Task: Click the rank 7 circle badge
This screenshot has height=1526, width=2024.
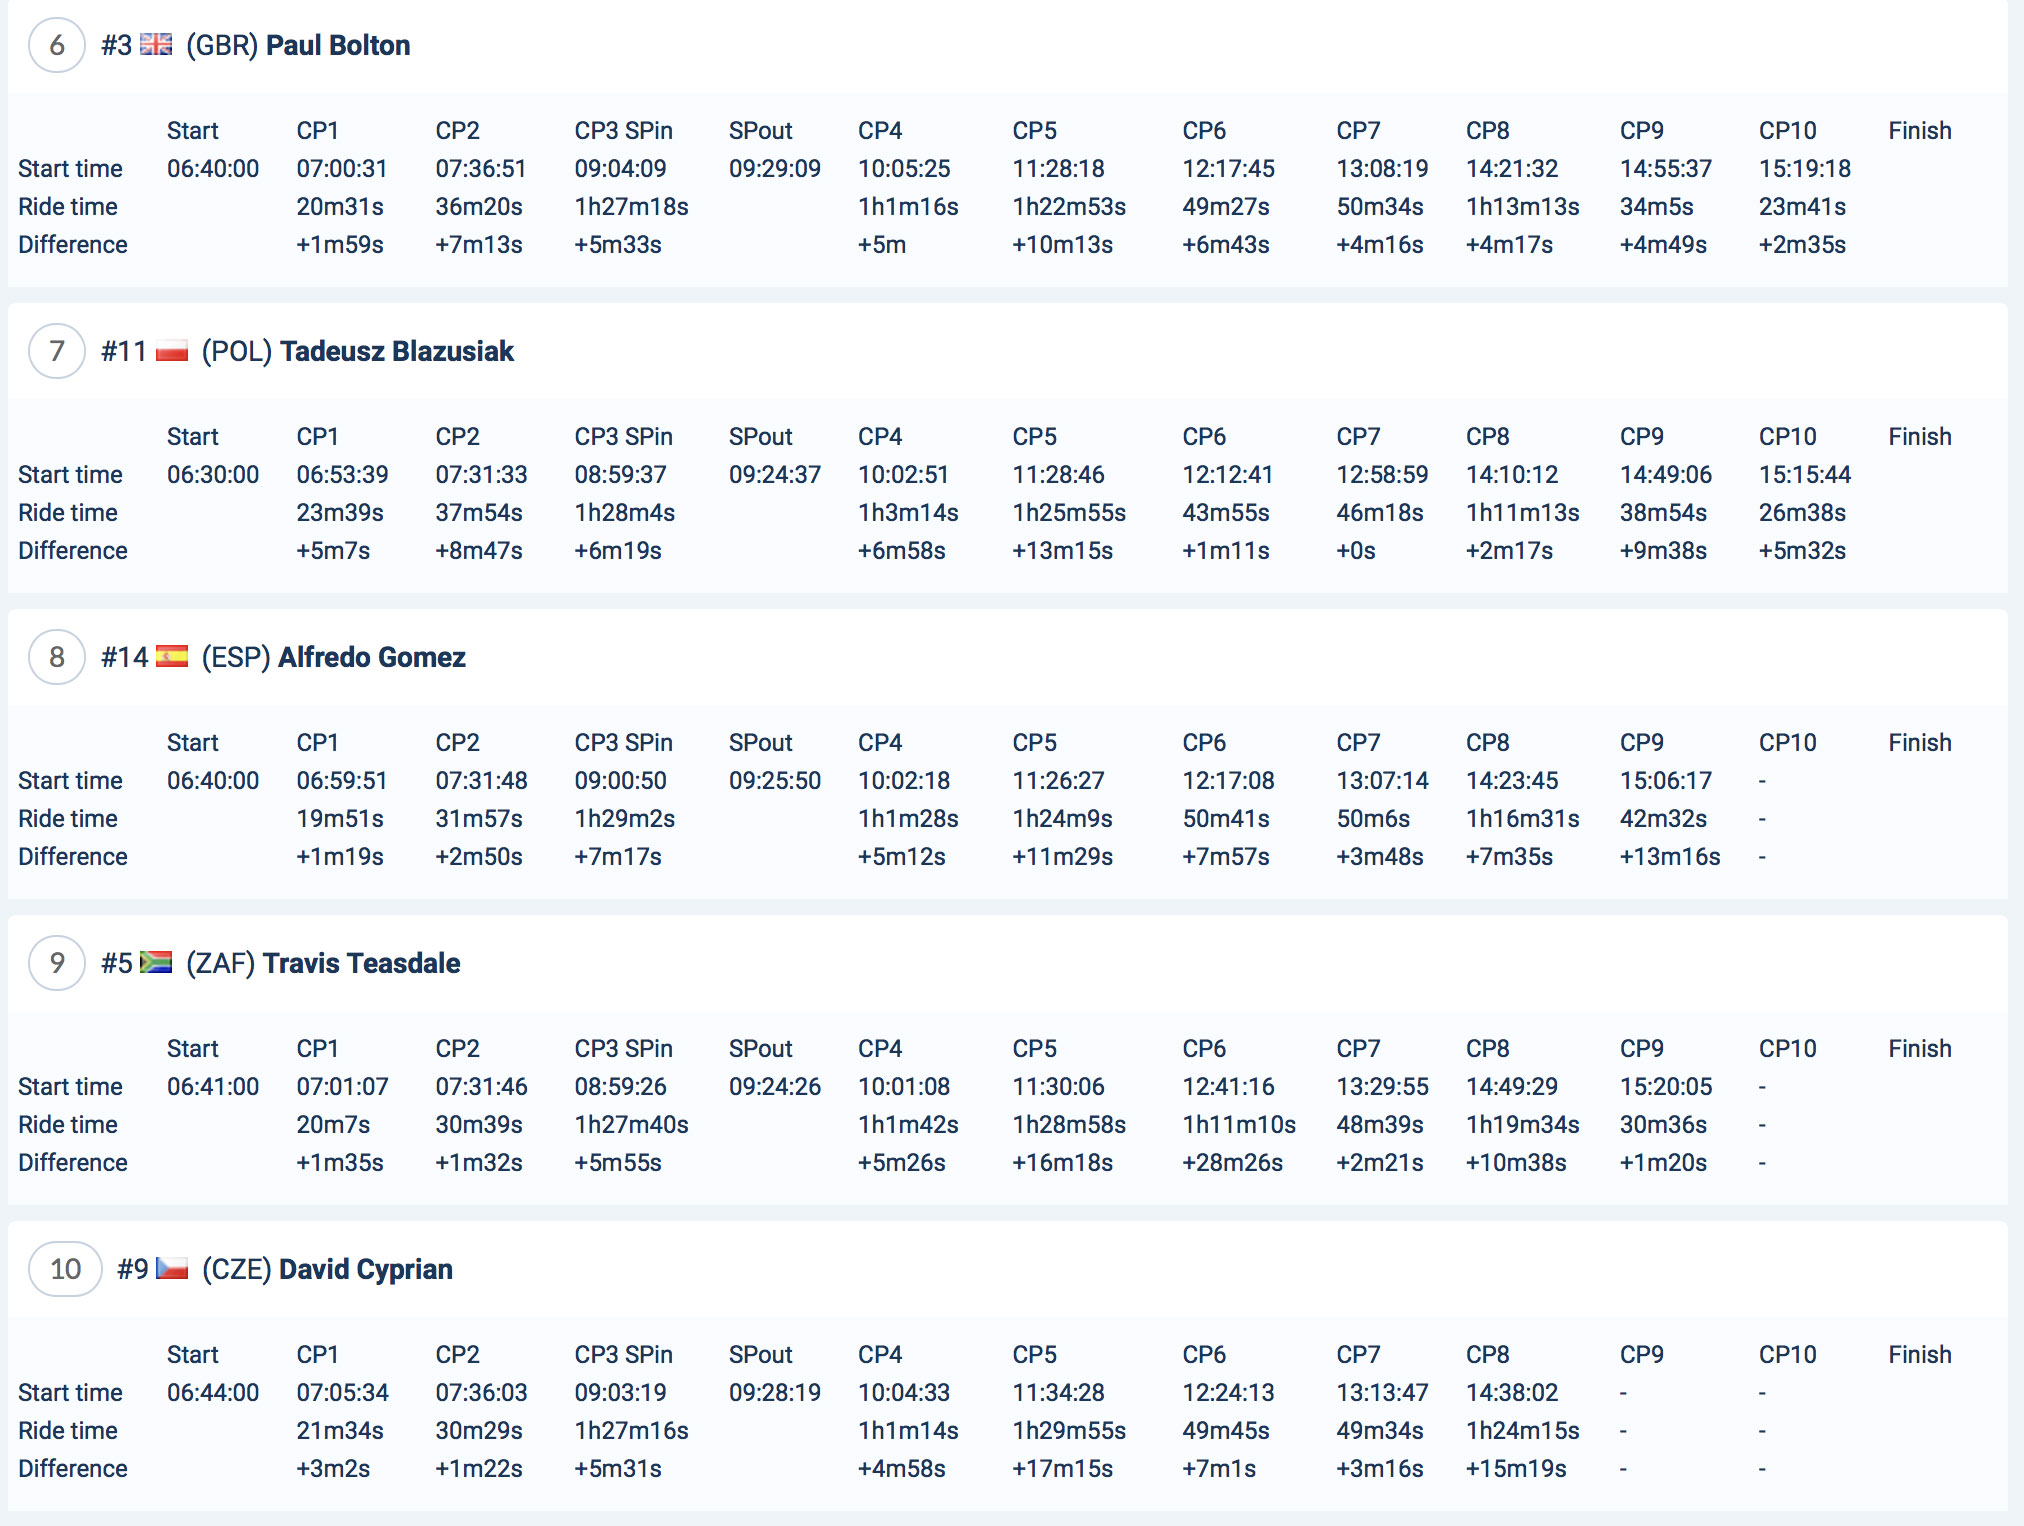Action: 57,351
